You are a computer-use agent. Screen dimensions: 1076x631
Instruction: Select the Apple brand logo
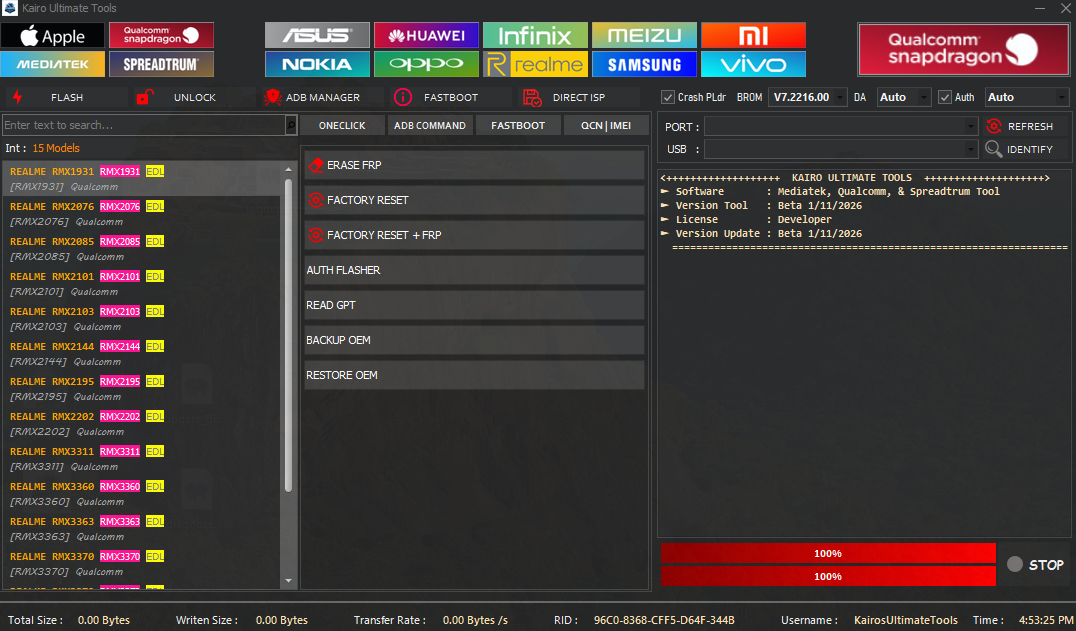pos(52,36)
